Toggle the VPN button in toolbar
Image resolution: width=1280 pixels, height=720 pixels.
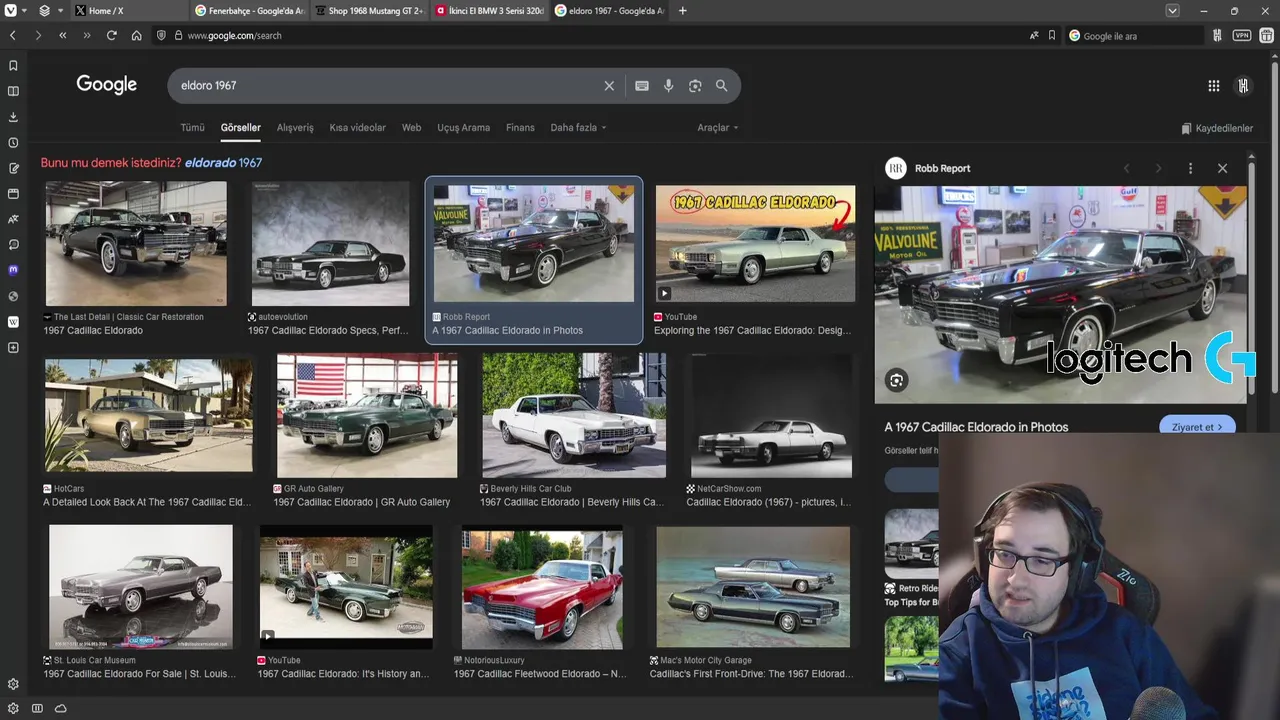tap(1242, 35)
